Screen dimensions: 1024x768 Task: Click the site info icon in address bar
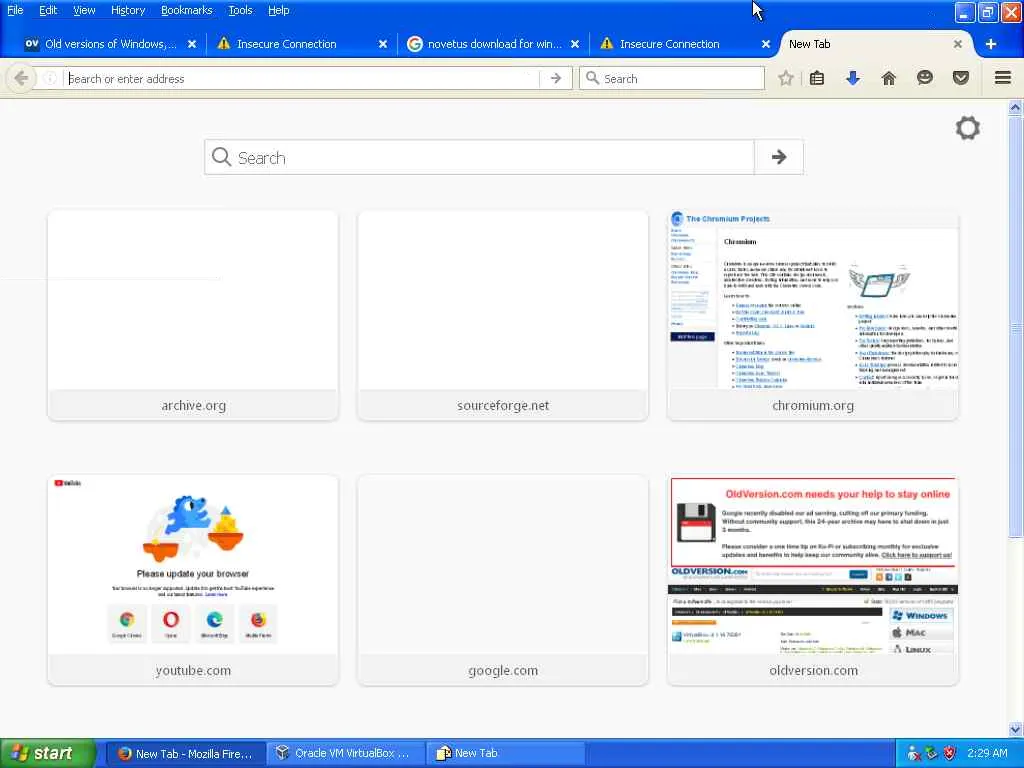click(50, 78)
